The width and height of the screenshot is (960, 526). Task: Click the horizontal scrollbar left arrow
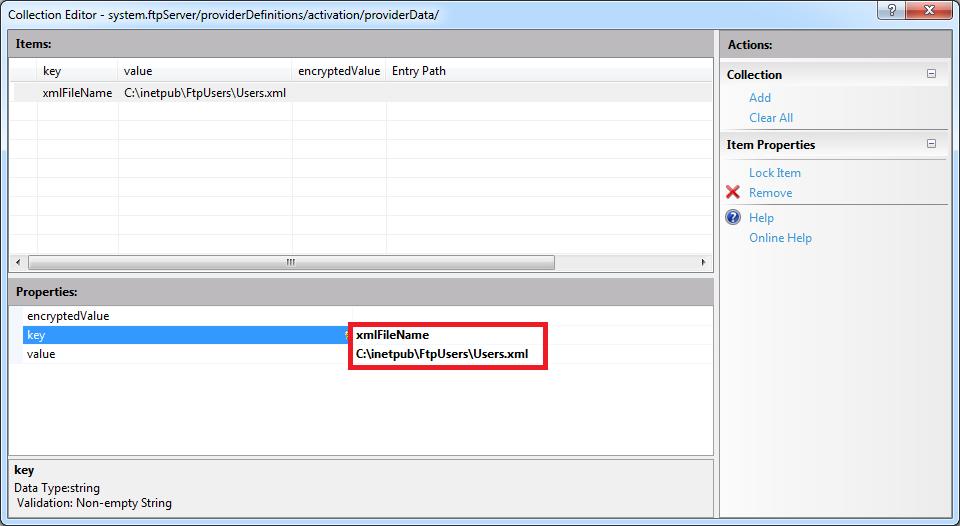click(x=18, y=263)
